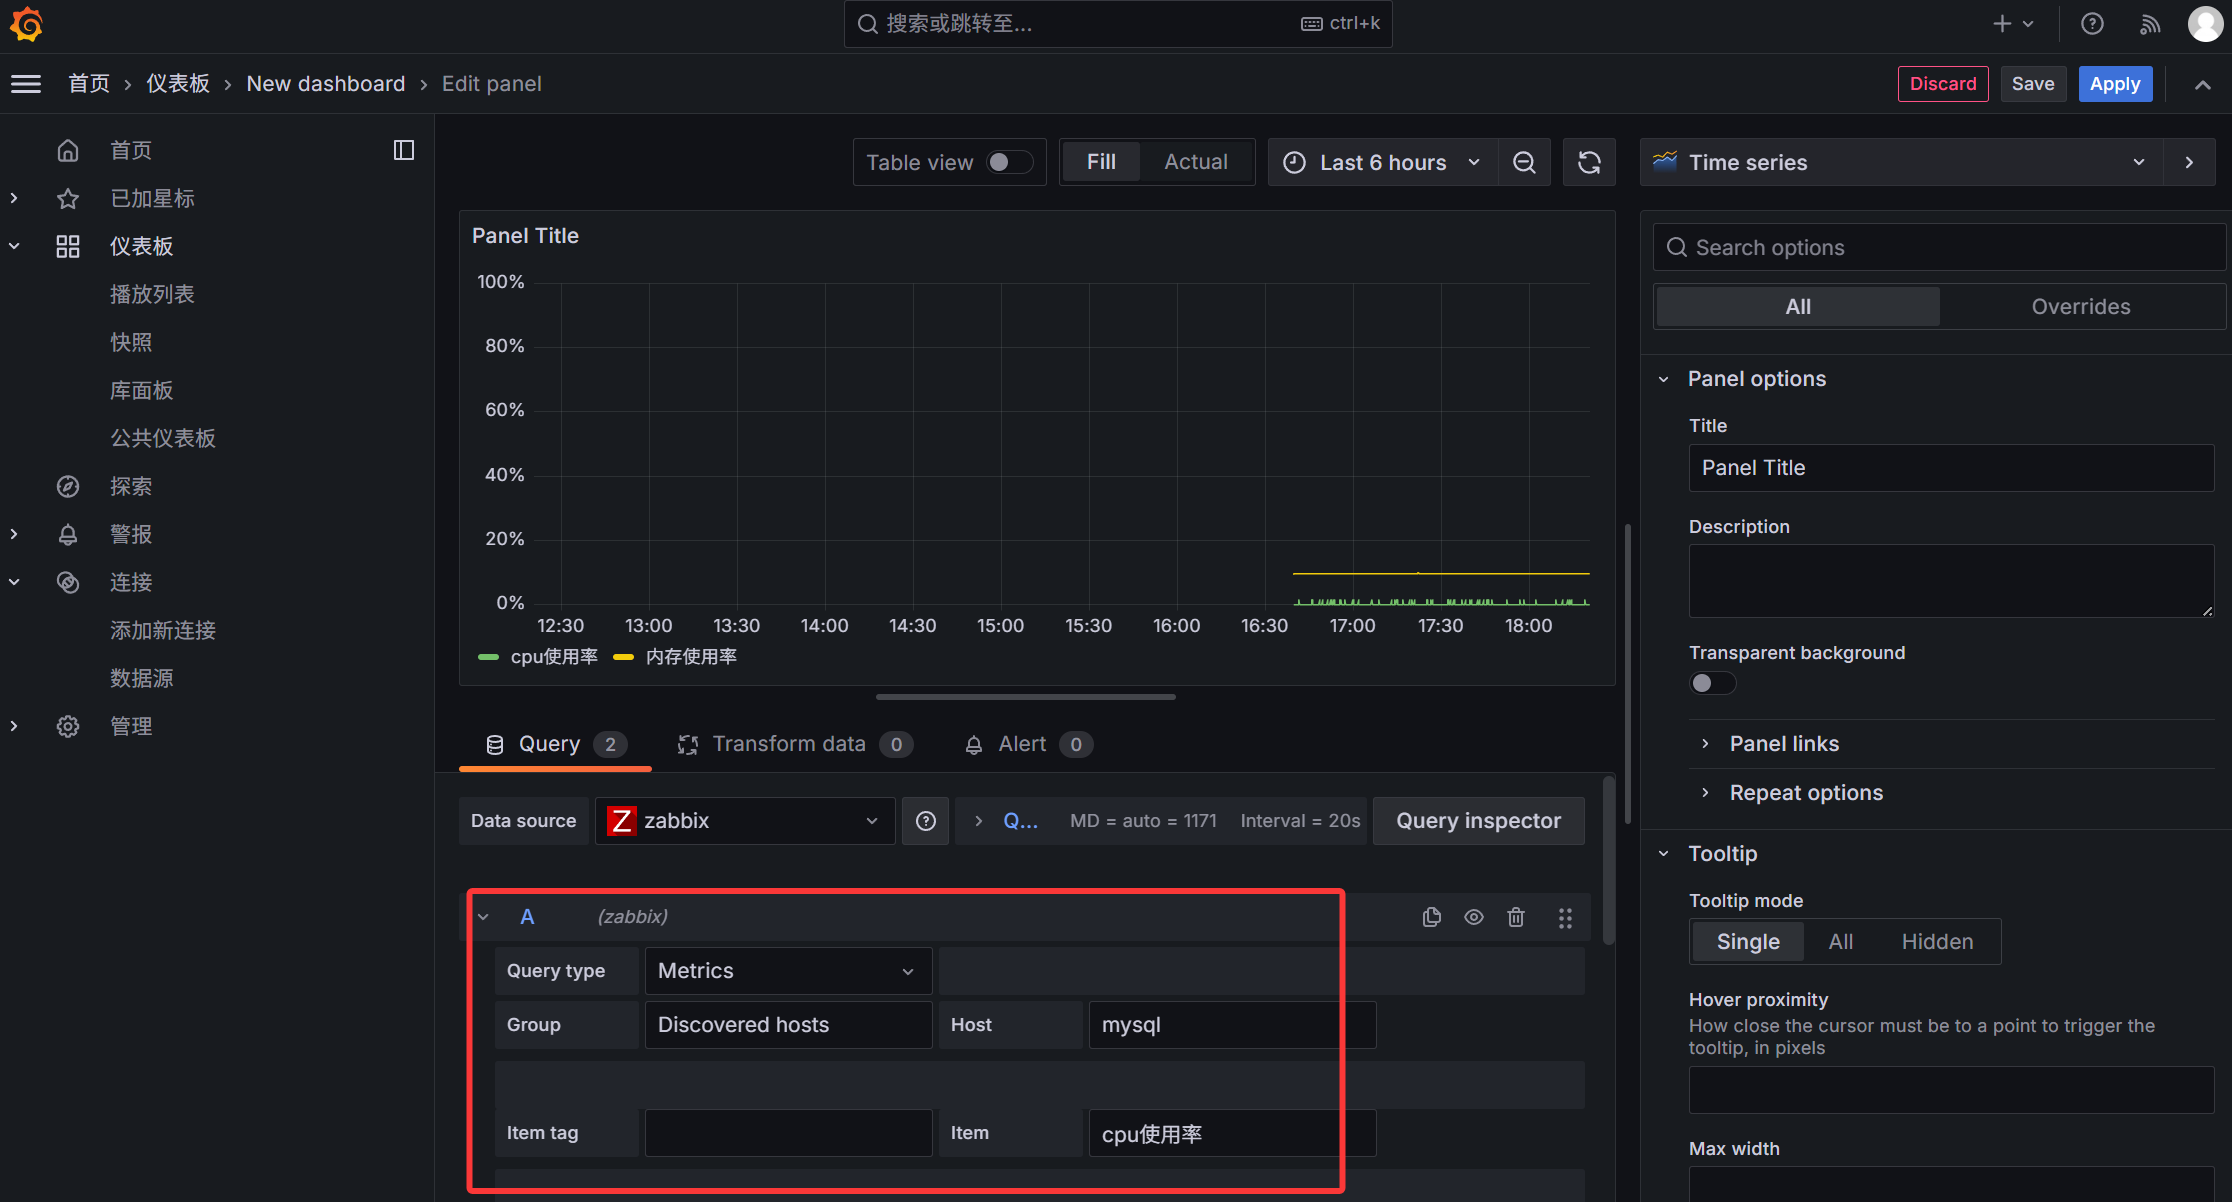
Task: Click the data source help icon
Action: tap(926, 821)
